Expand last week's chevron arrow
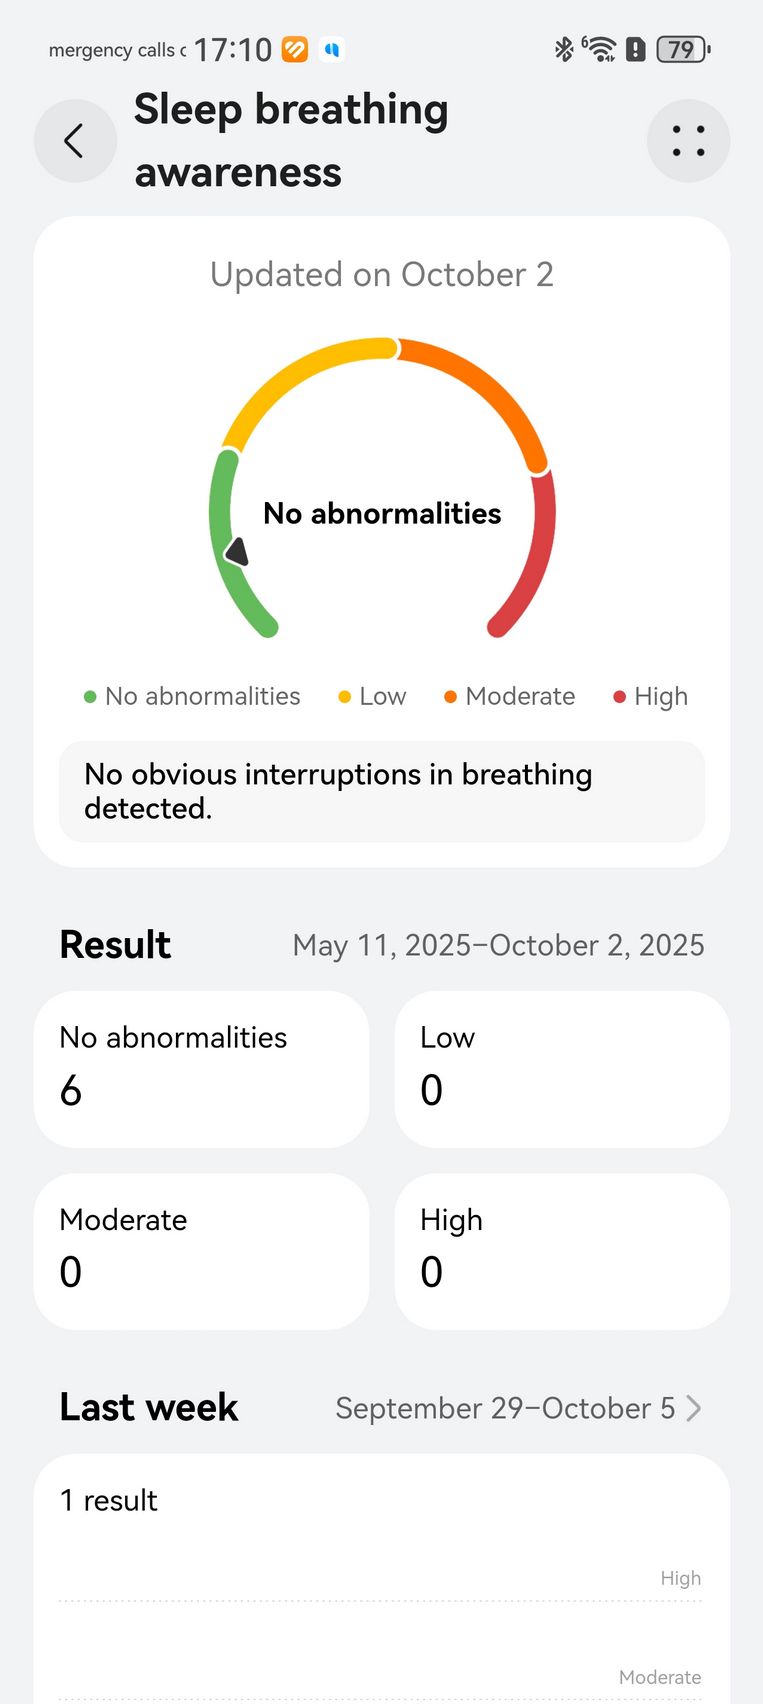 (694, 1408)
